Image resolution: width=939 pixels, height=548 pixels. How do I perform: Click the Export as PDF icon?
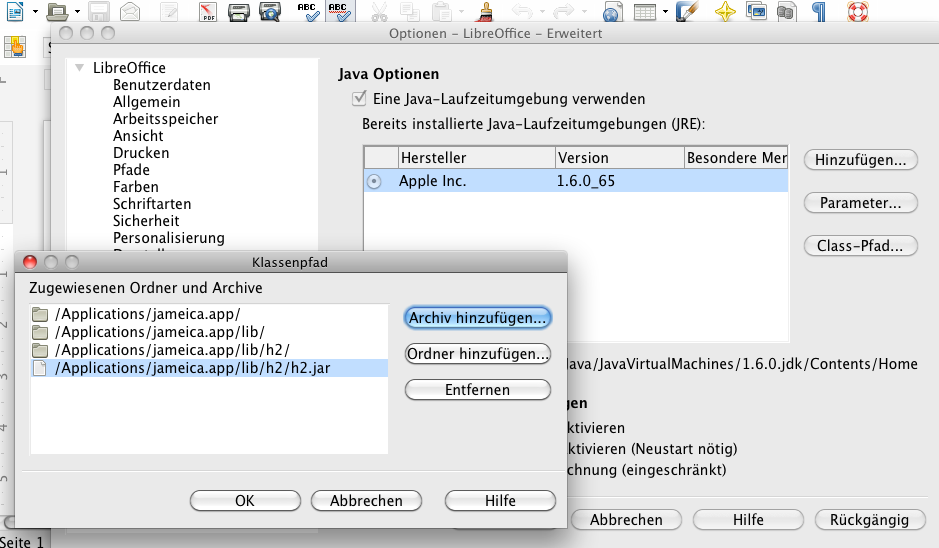[x=208, y=11]
